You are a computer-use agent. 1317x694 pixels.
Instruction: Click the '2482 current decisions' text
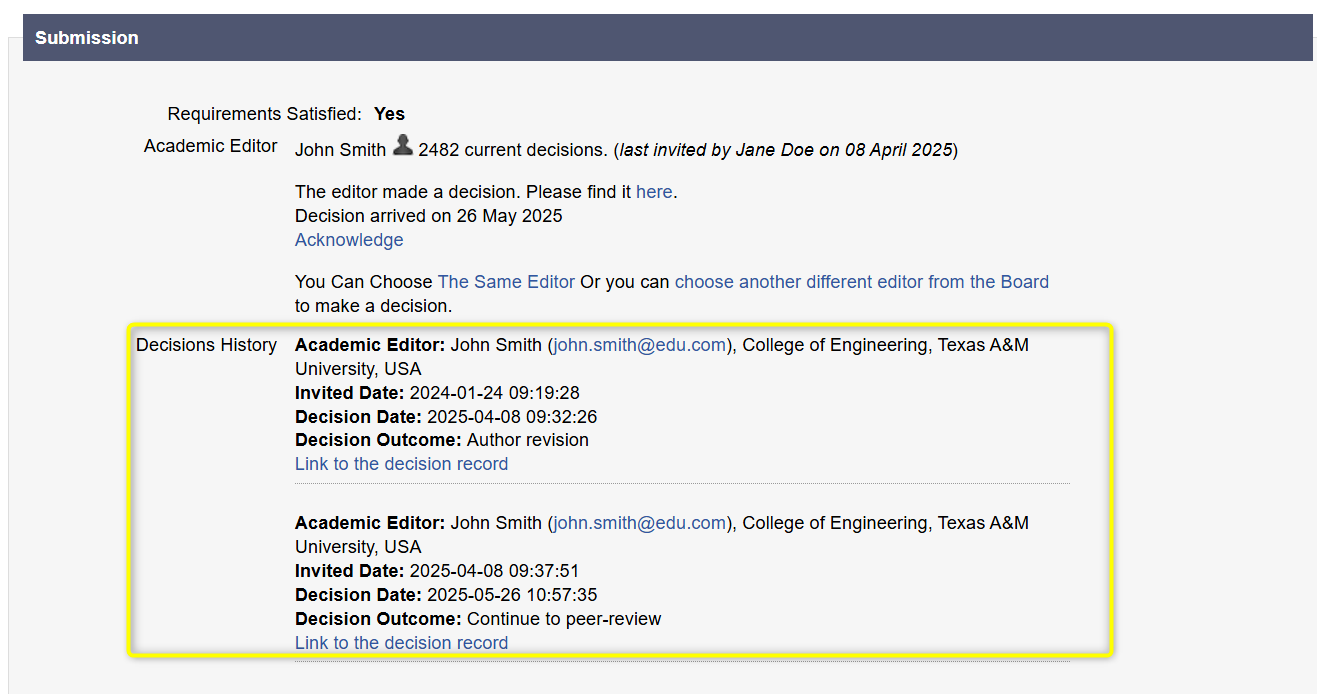[x=512, y=150]
